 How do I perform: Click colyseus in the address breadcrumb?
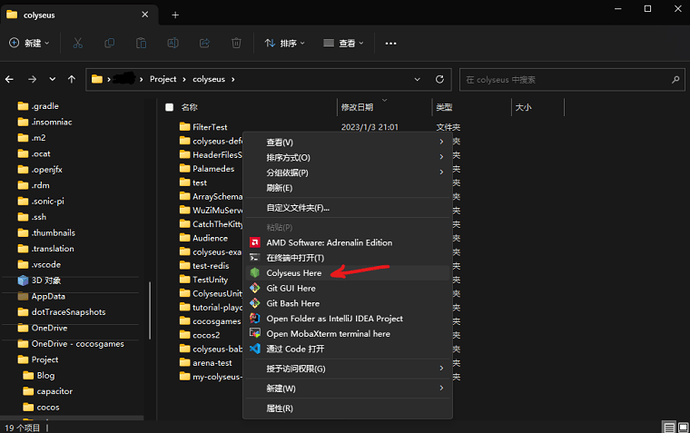pyautogui.click(x=209, y=79)
